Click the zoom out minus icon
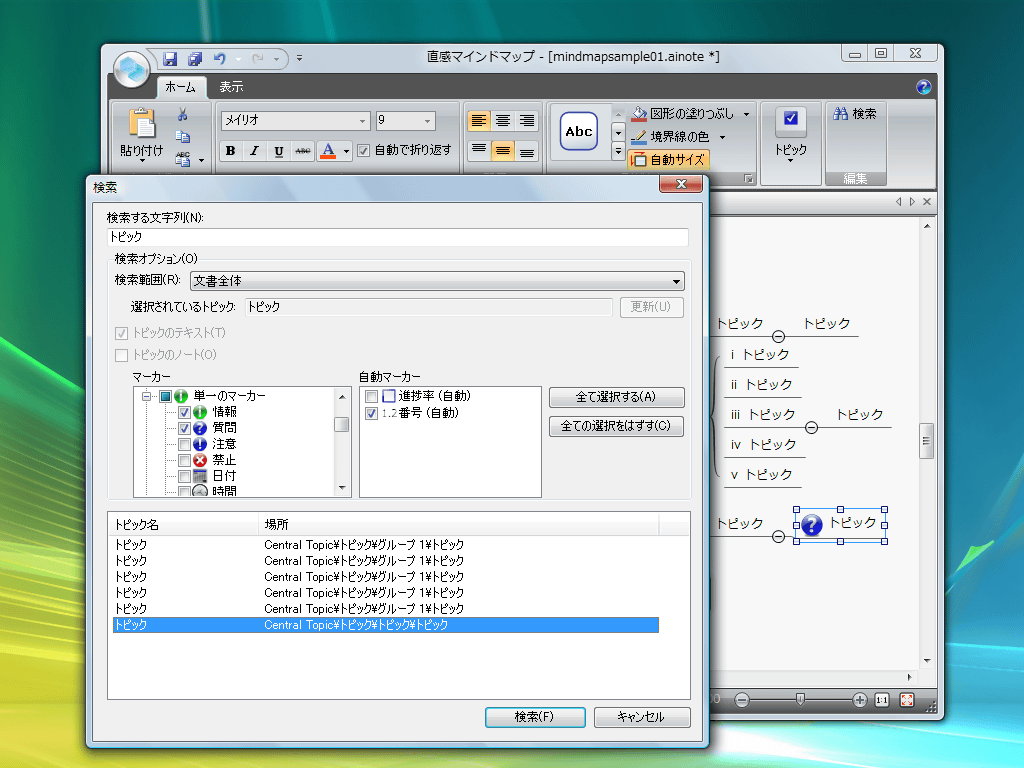 click(x=742, y=700)
